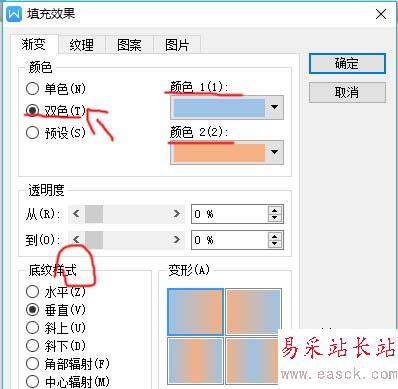Click left arrow of 从(R) transparency slider
Viewport: 398px width, 389px height.
tap(76, 214)
